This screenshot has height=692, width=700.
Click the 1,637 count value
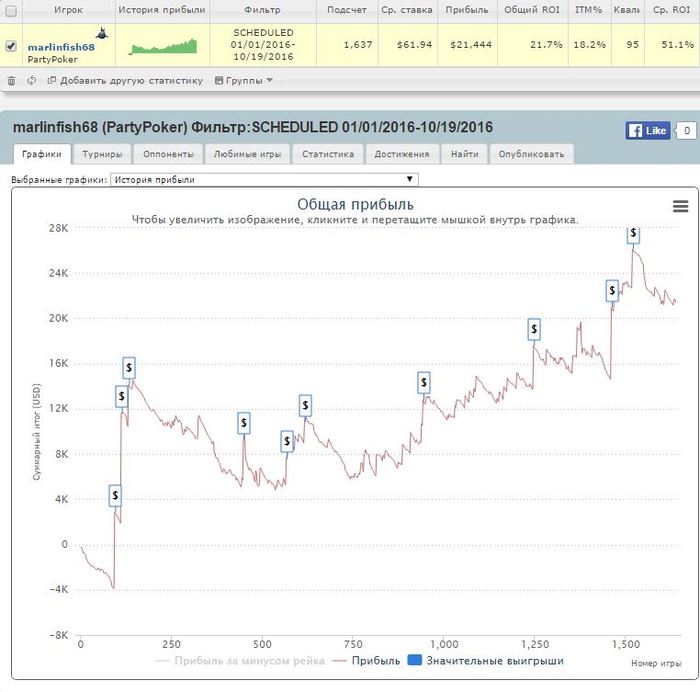pyautogui.click(x=358, y=45)
